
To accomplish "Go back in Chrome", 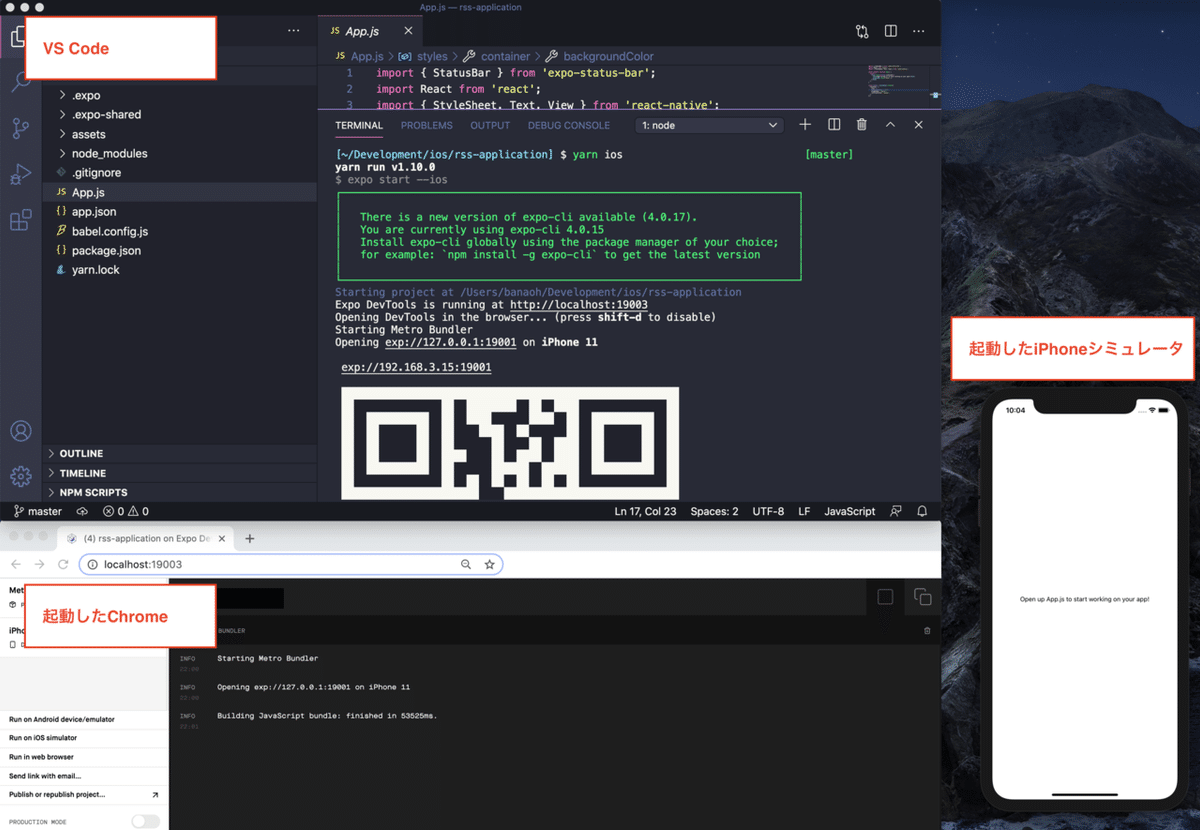I will pyautogui.click(x=16, y=564).
